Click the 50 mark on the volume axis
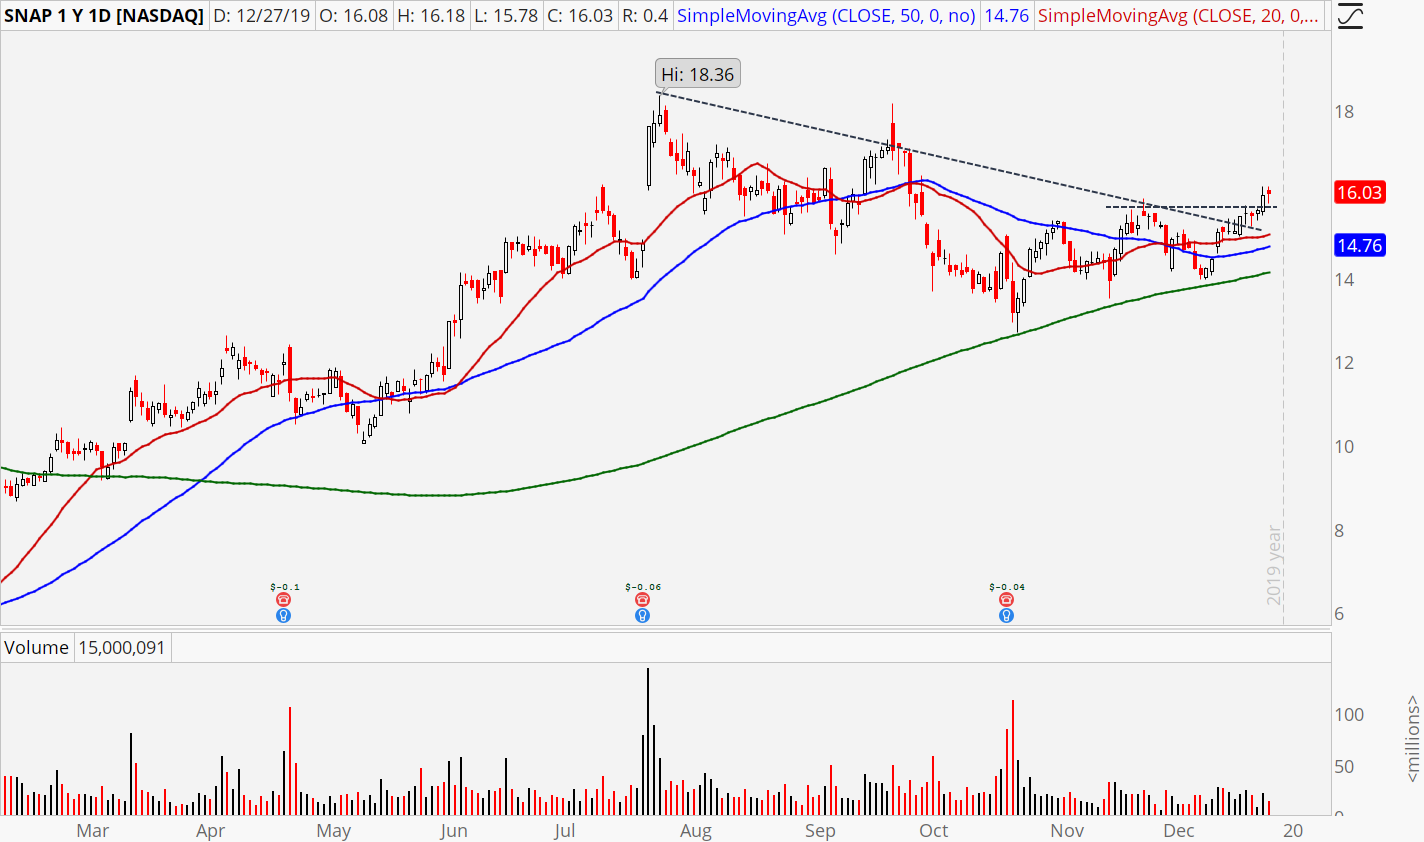The image size is (1424, 842). (x=1345, y=766)
